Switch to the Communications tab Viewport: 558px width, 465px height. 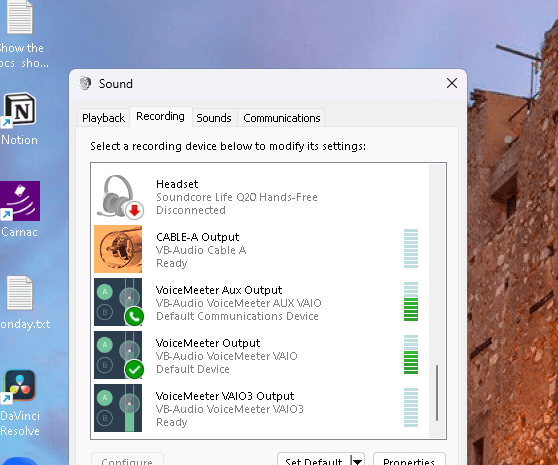coord(281,118)
